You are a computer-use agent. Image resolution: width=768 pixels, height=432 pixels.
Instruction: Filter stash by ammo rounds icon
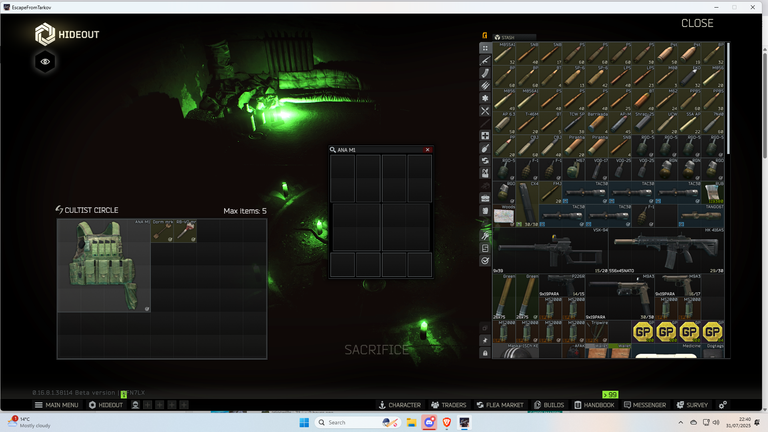tap(485, 86)
